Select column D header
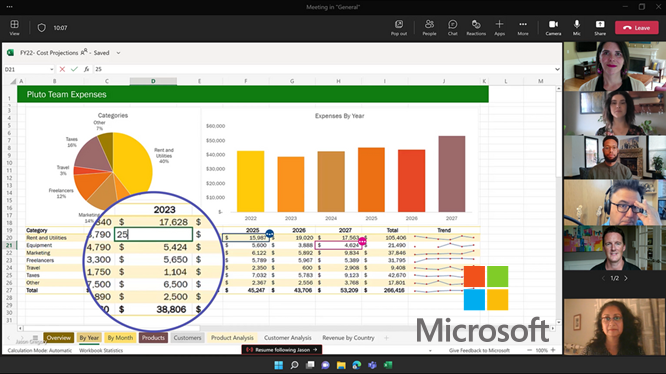Viewport: 666px width, 374px height. (x=153, y=81)
